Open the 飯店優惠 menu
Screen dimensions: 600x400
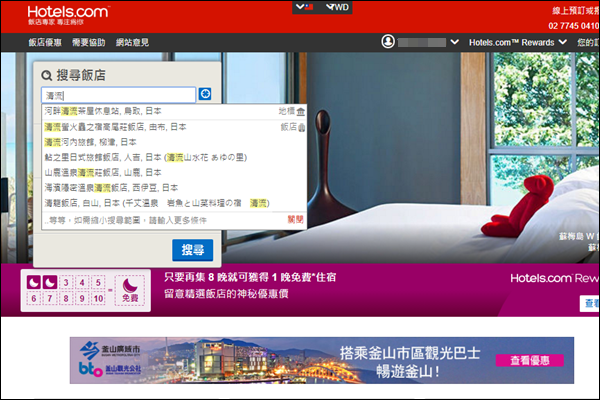pyautogui.click(x=45, y=42)
